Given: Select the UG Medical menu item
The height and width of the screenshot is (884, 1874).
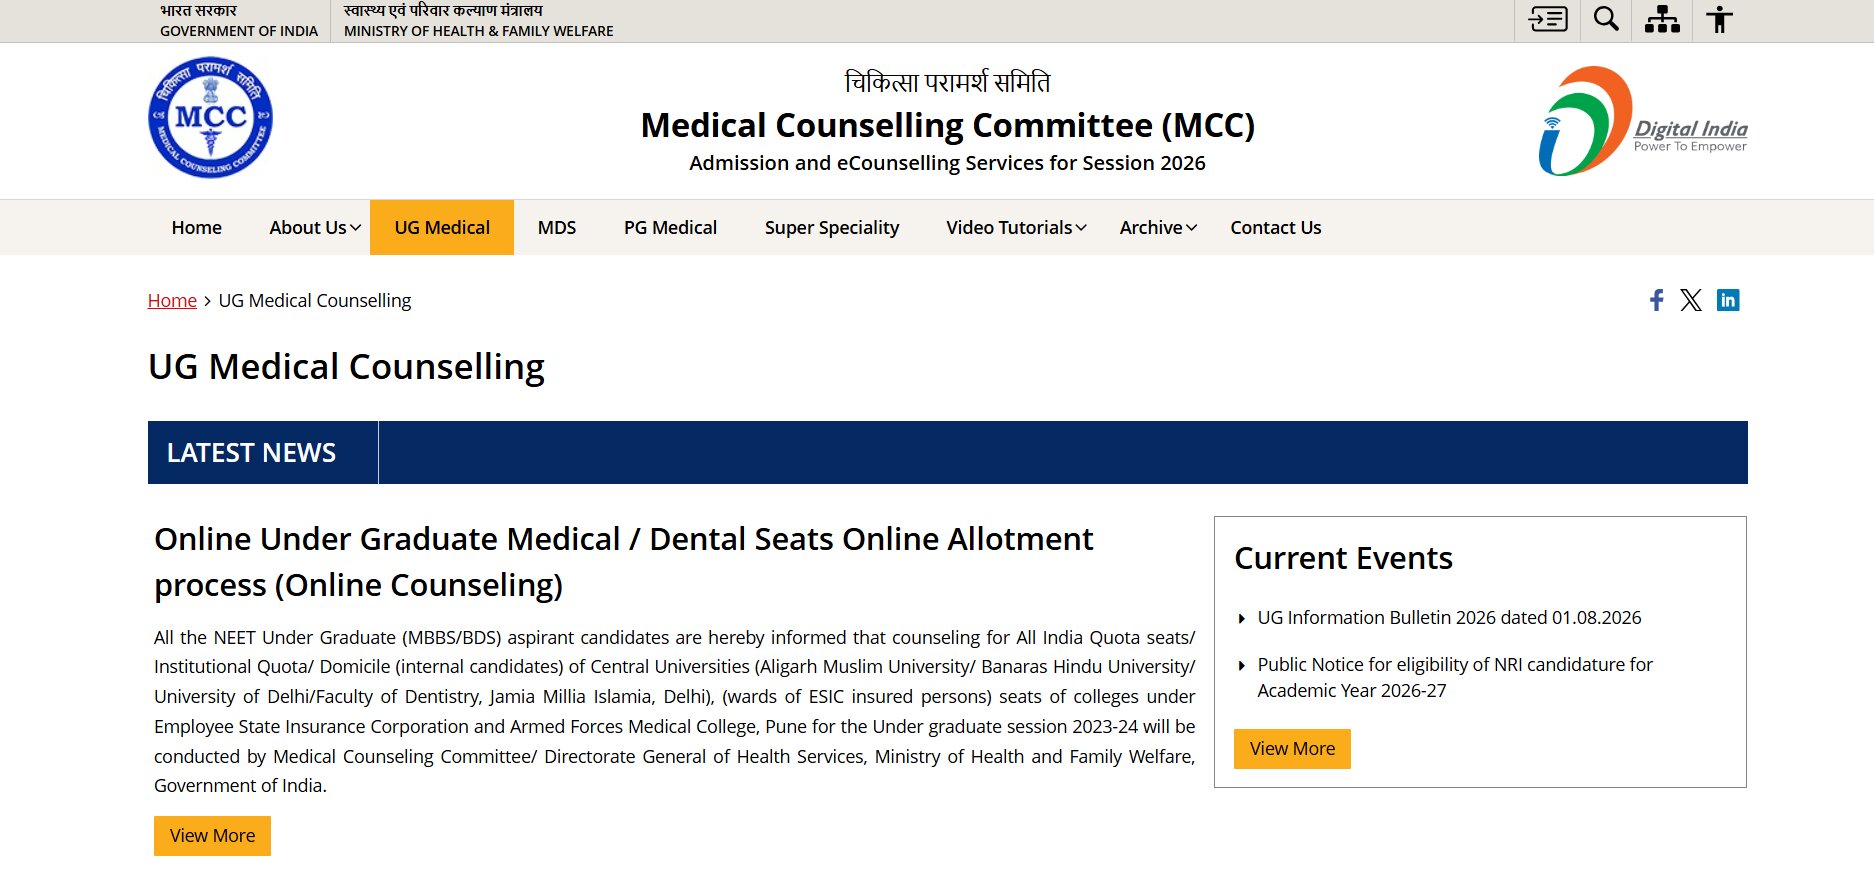Looking at the screenshot, I should tap(442, 227).
